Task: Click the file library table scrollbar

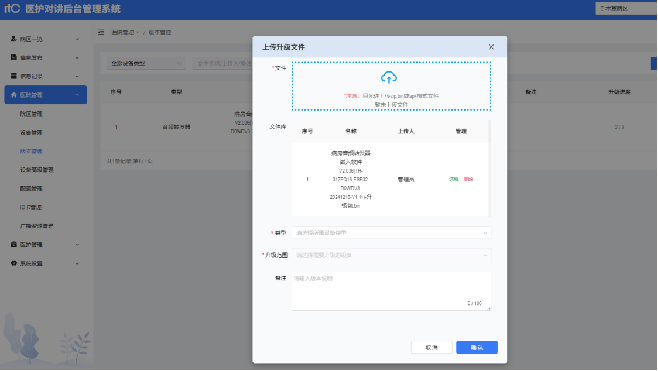Action: coord(490,168)
